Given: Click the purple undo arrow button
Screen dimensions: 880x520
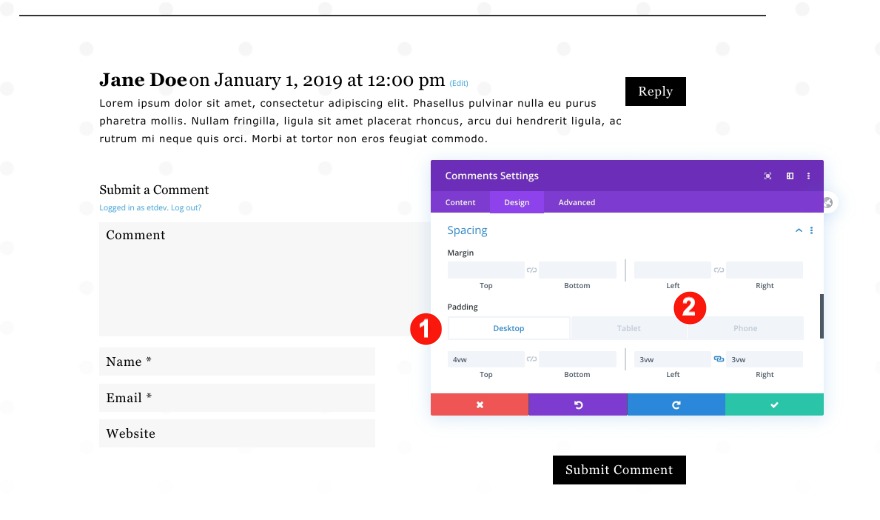Looking at the screenshot, I should 577,404.
